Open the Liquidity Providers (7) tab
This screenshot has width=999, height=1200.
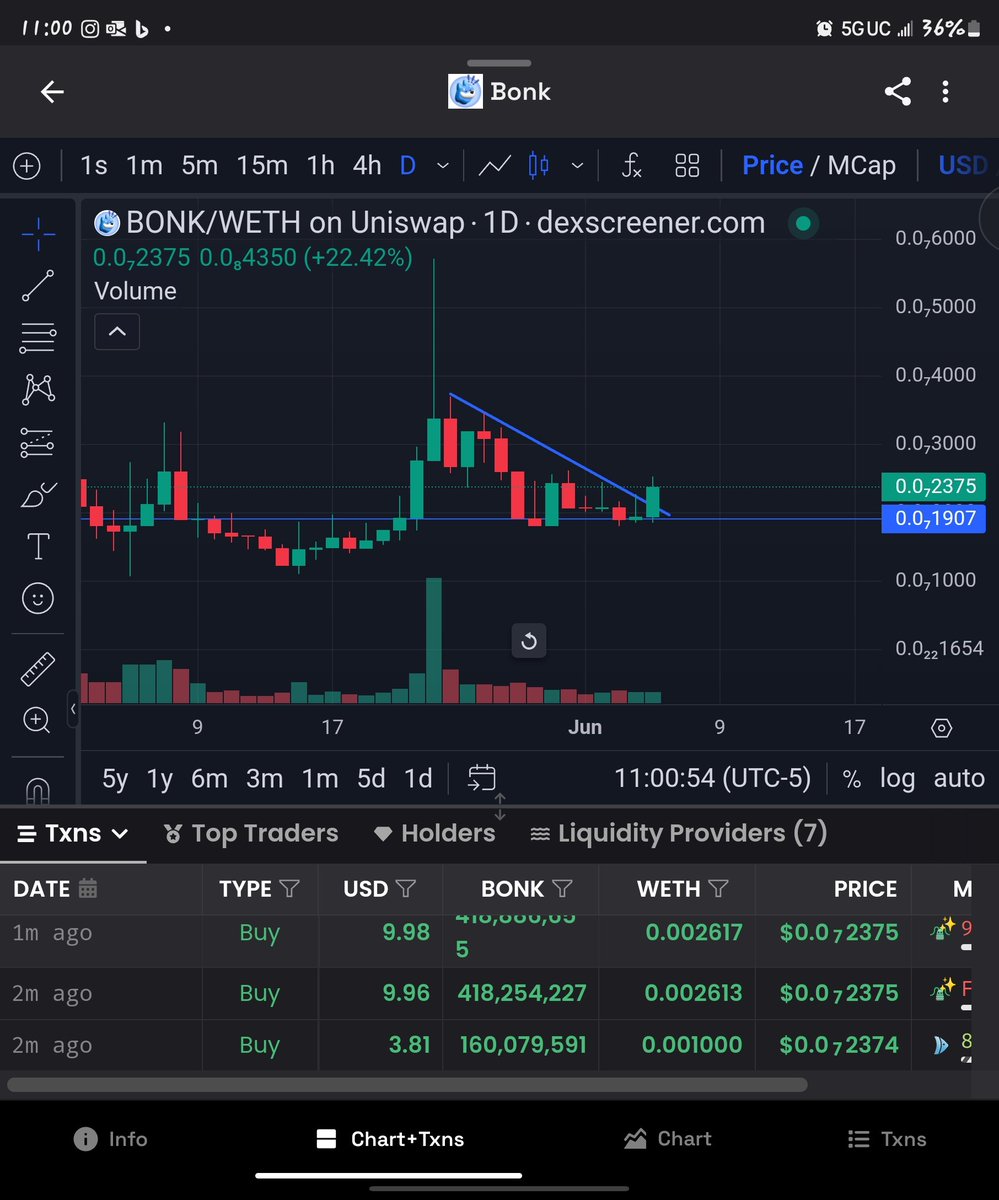click(678, 833)
